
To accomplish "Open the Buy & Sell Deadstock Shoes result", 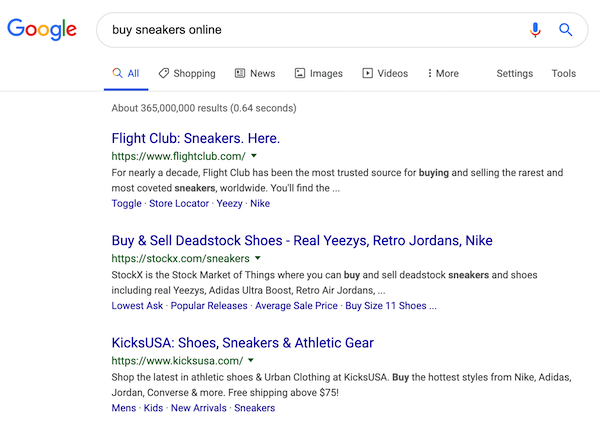I will (302, 240).
